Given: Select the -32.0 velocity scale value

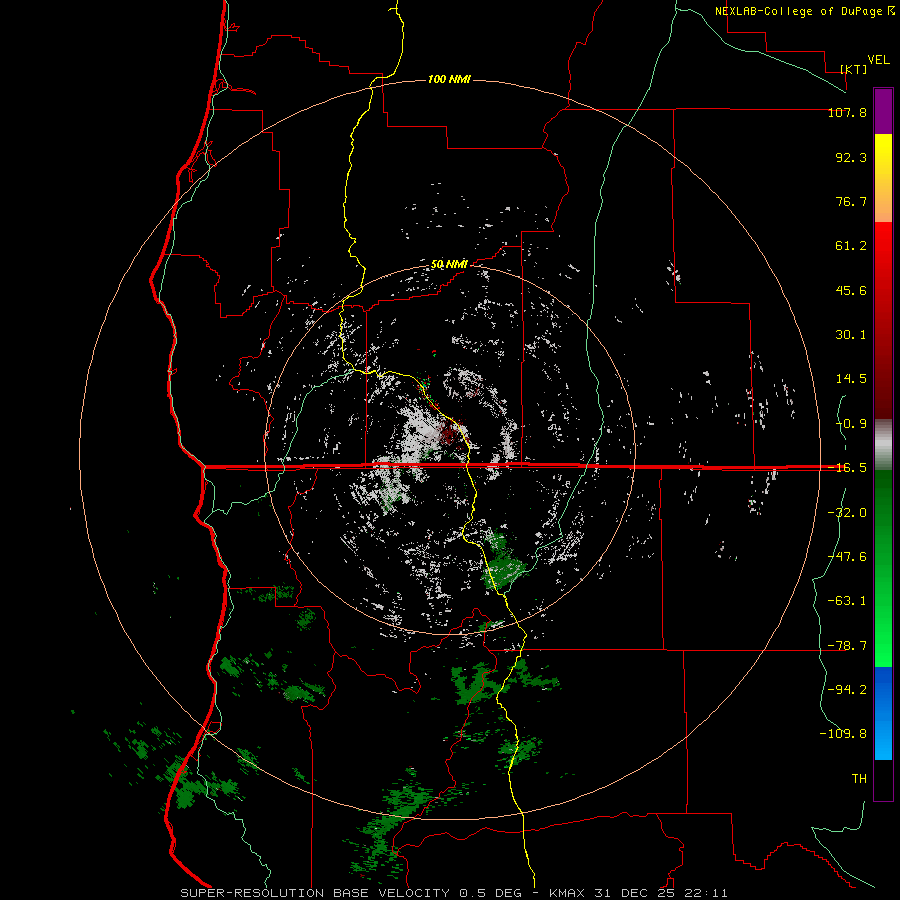Looking at the screenshot, I should tap(847, 513).
